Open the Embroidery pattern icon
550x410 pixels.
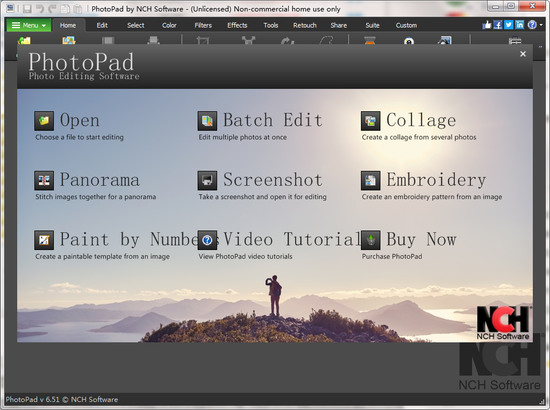370,180
